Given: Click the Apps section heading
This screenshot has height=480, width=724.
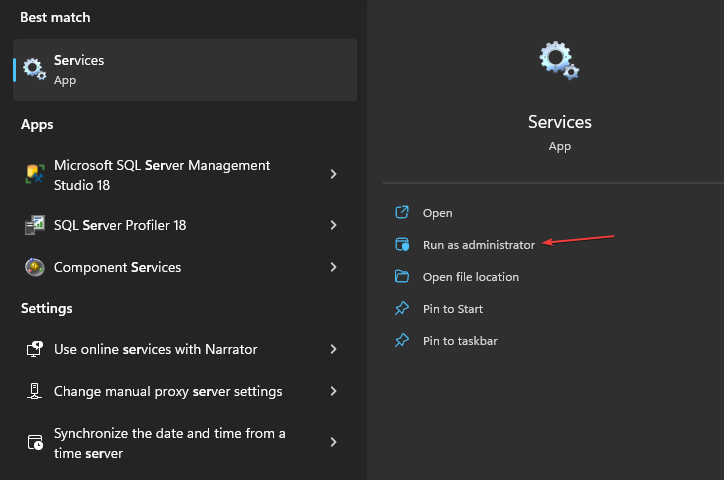Looking at the screenshot, I should (x=37, y=125).
